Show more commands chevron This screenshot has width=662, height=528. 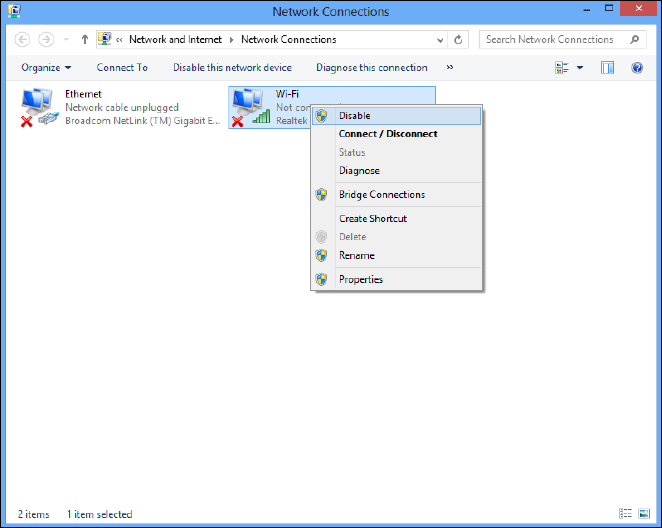point(450,67)
